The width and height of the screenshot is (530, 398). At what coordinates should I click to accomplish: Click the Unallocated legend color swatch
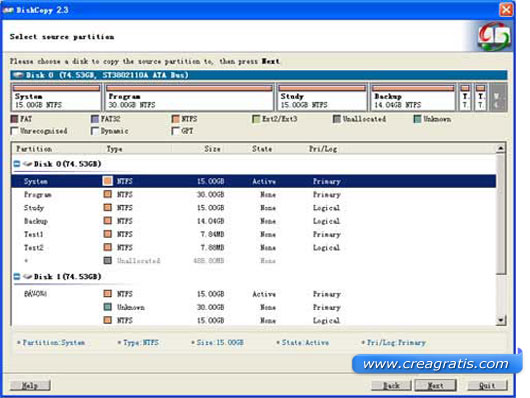pos(337,119)
